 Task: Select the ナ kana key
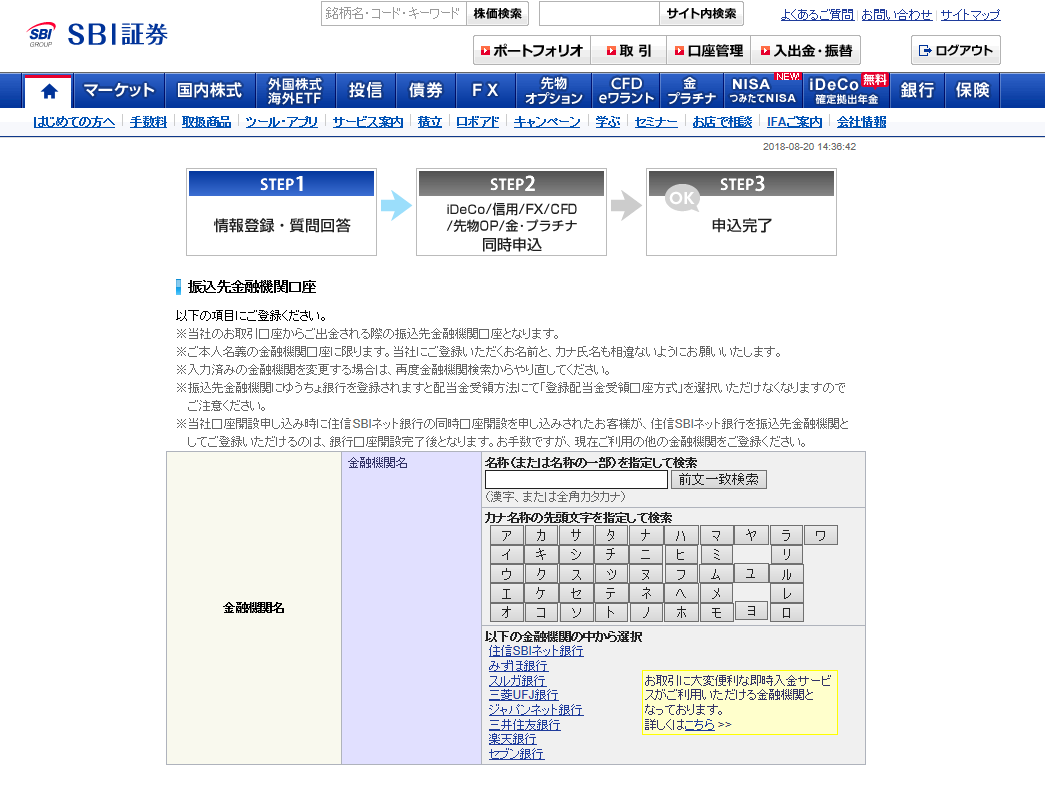click(646, 535)
